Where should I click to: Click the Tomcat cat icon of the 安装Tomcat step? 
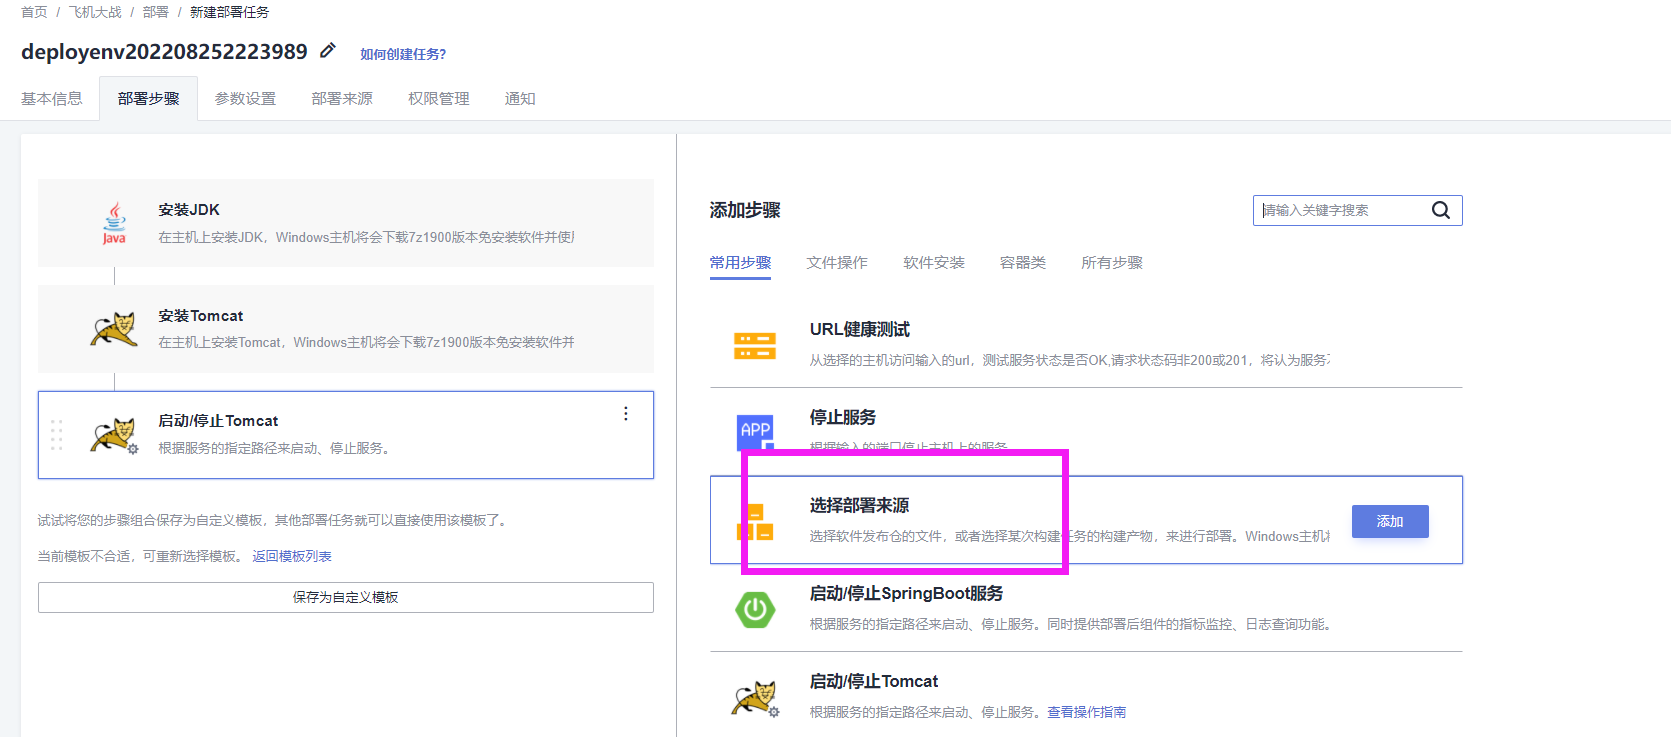[x=114, y=329]
